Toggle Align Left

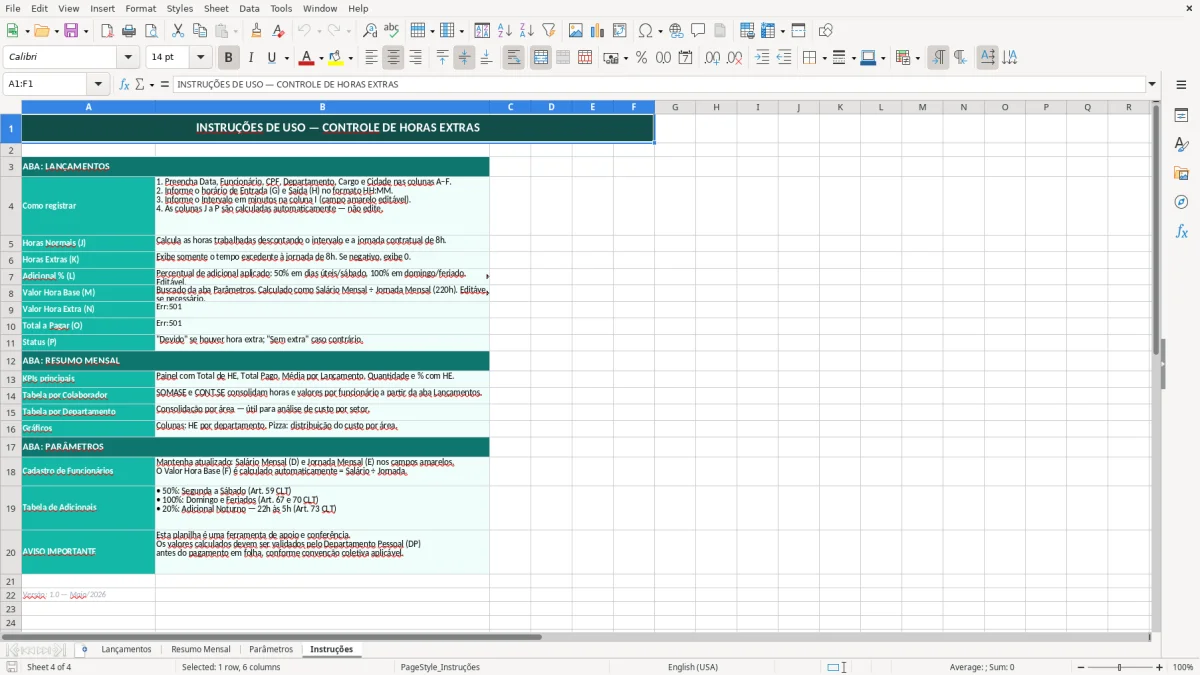[x=371, y=58]
